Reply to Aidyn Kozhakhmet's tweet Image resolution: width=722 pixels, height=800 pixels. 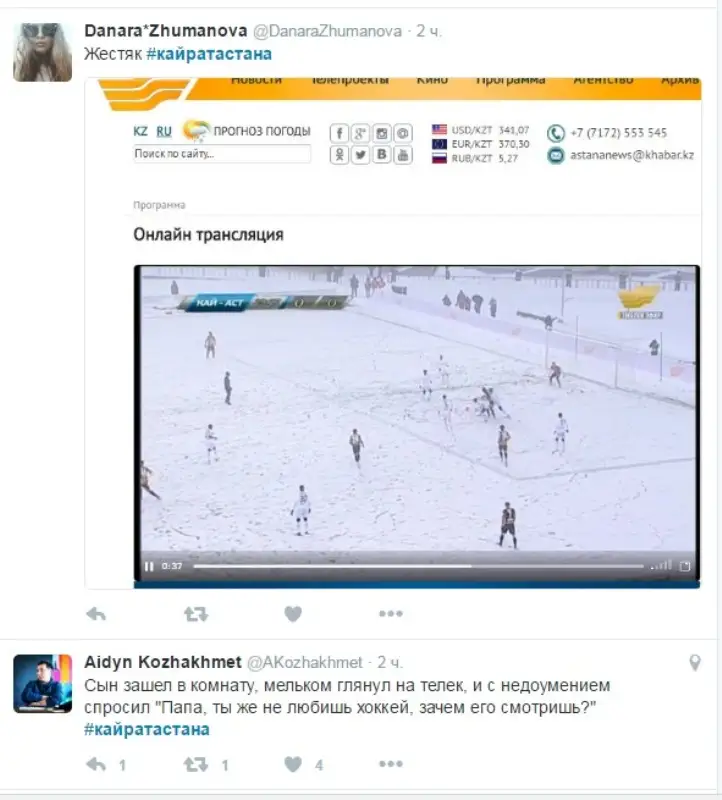coord(96,764)
